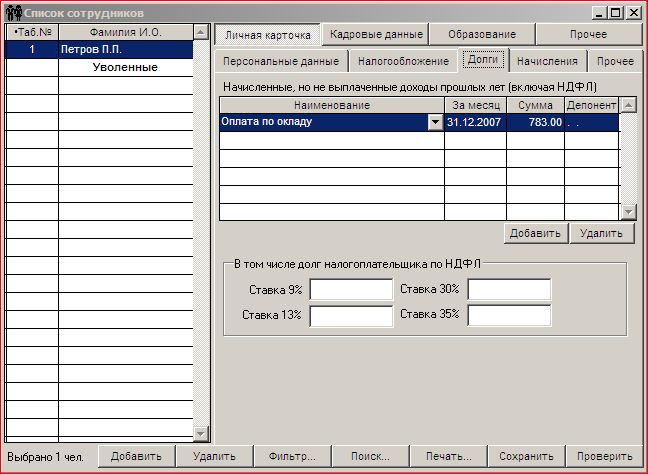Click the Поиск... button
Viewport: 648px width, 474px height.
coord(370,456)
